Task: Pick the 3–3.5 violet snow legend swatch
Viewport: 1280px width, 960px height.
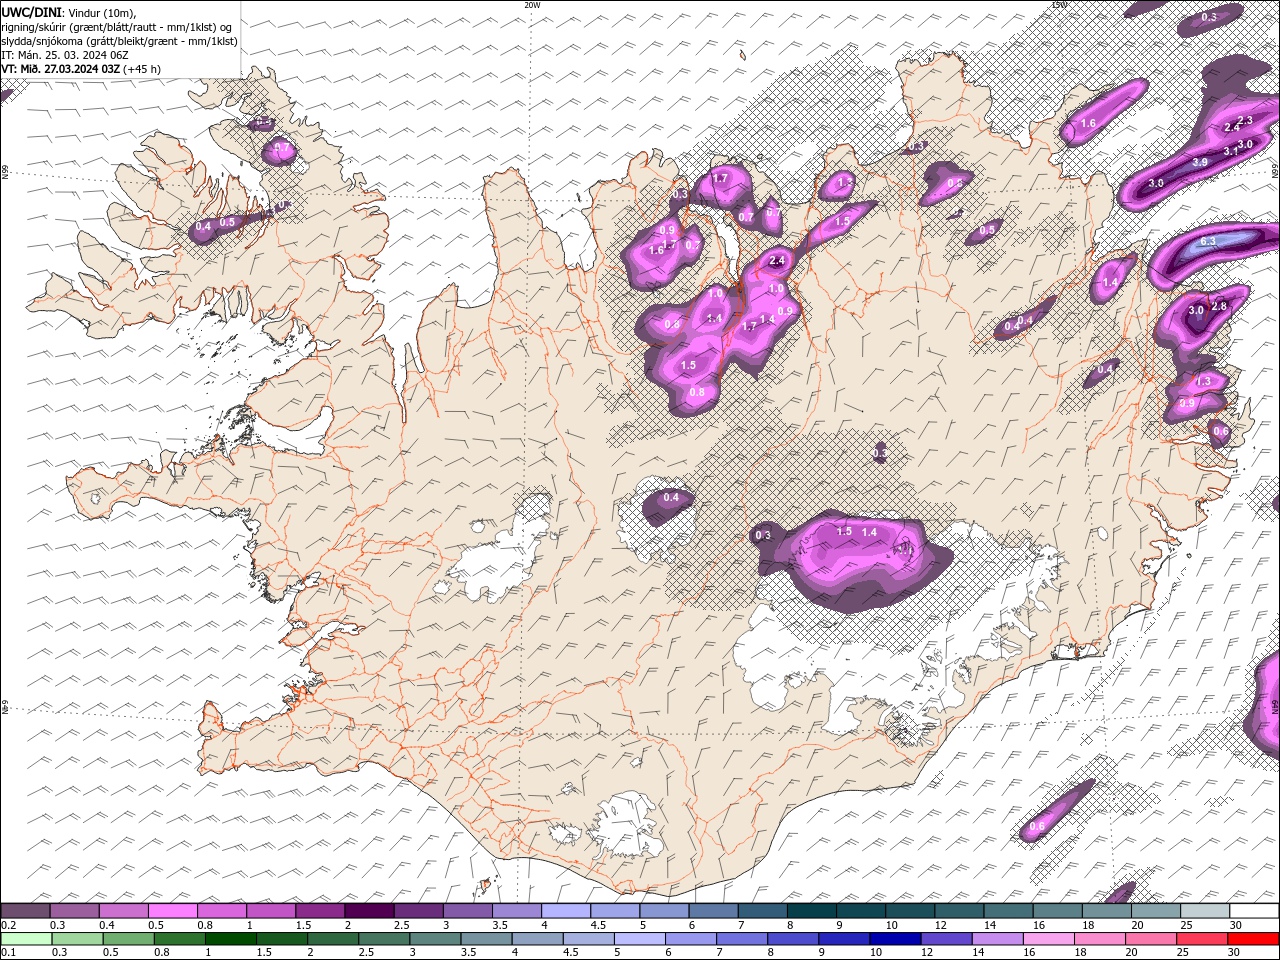Action: pos(467,911)
